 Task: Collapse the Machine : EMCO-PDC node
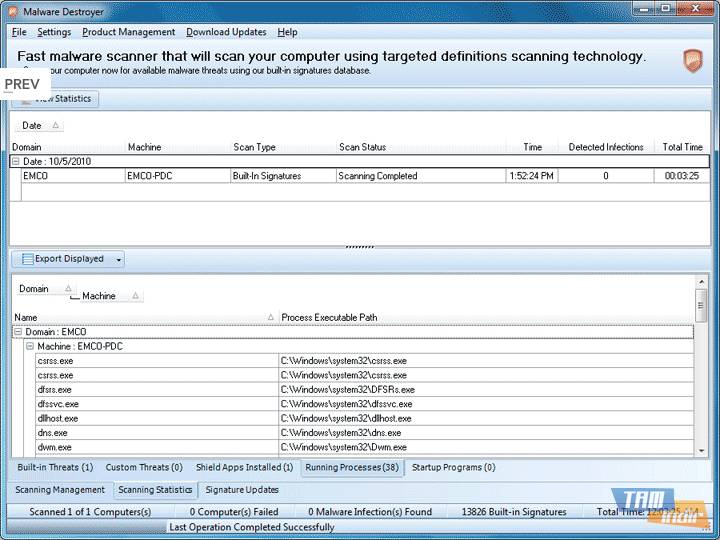tap(30, 346)
